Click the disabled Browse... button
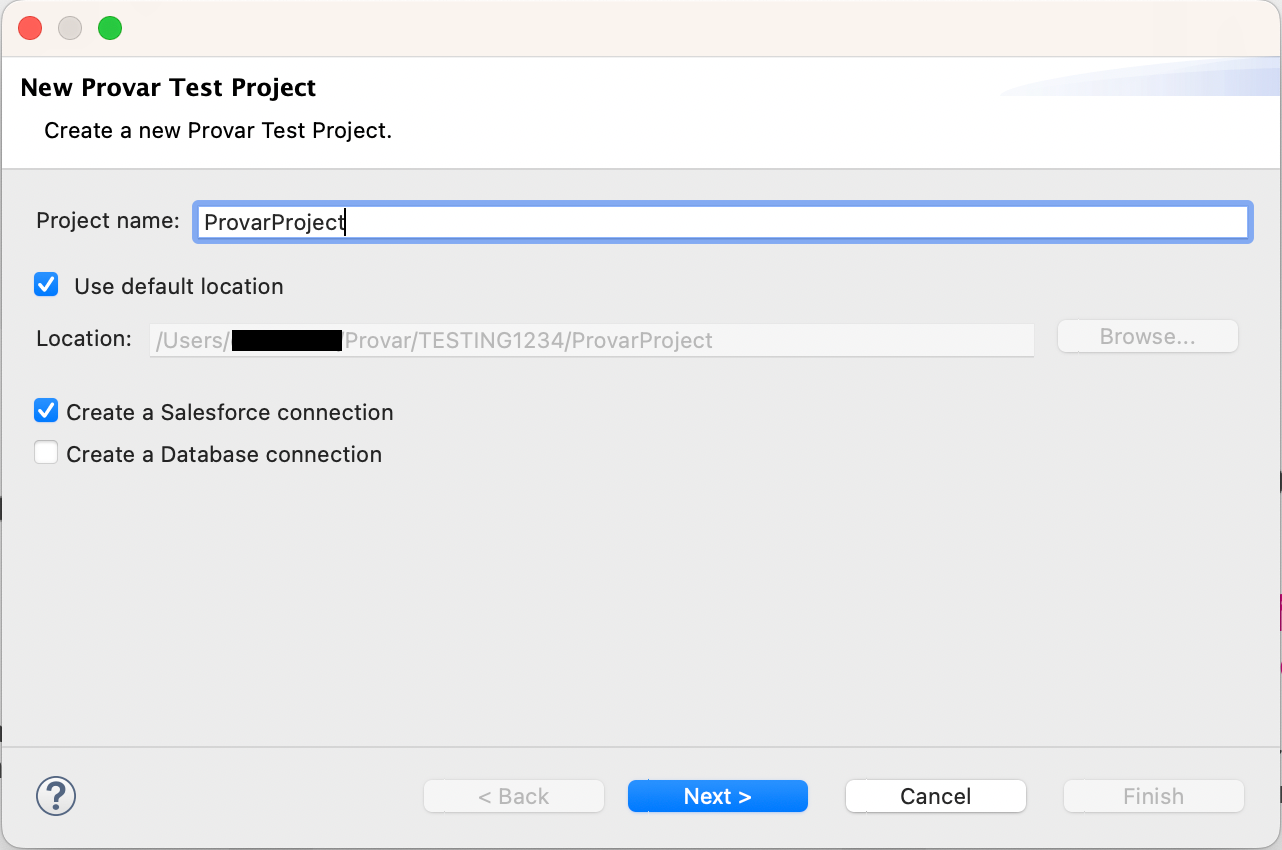 pyautogui.click(x=1148, y=337)
